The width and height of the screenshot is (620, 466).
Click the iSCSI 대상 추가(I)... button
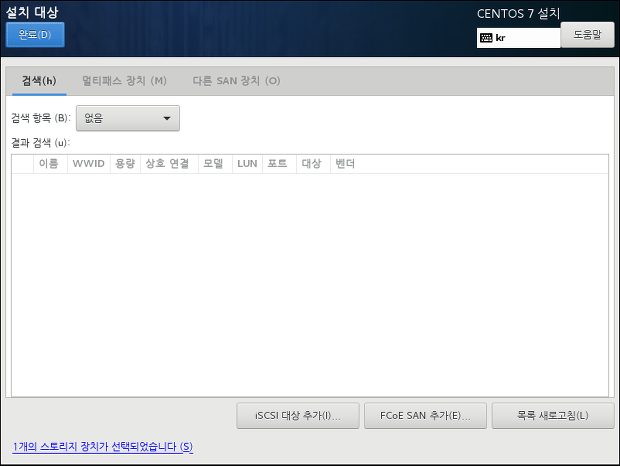pyautogui.click(x=298, y=416)
